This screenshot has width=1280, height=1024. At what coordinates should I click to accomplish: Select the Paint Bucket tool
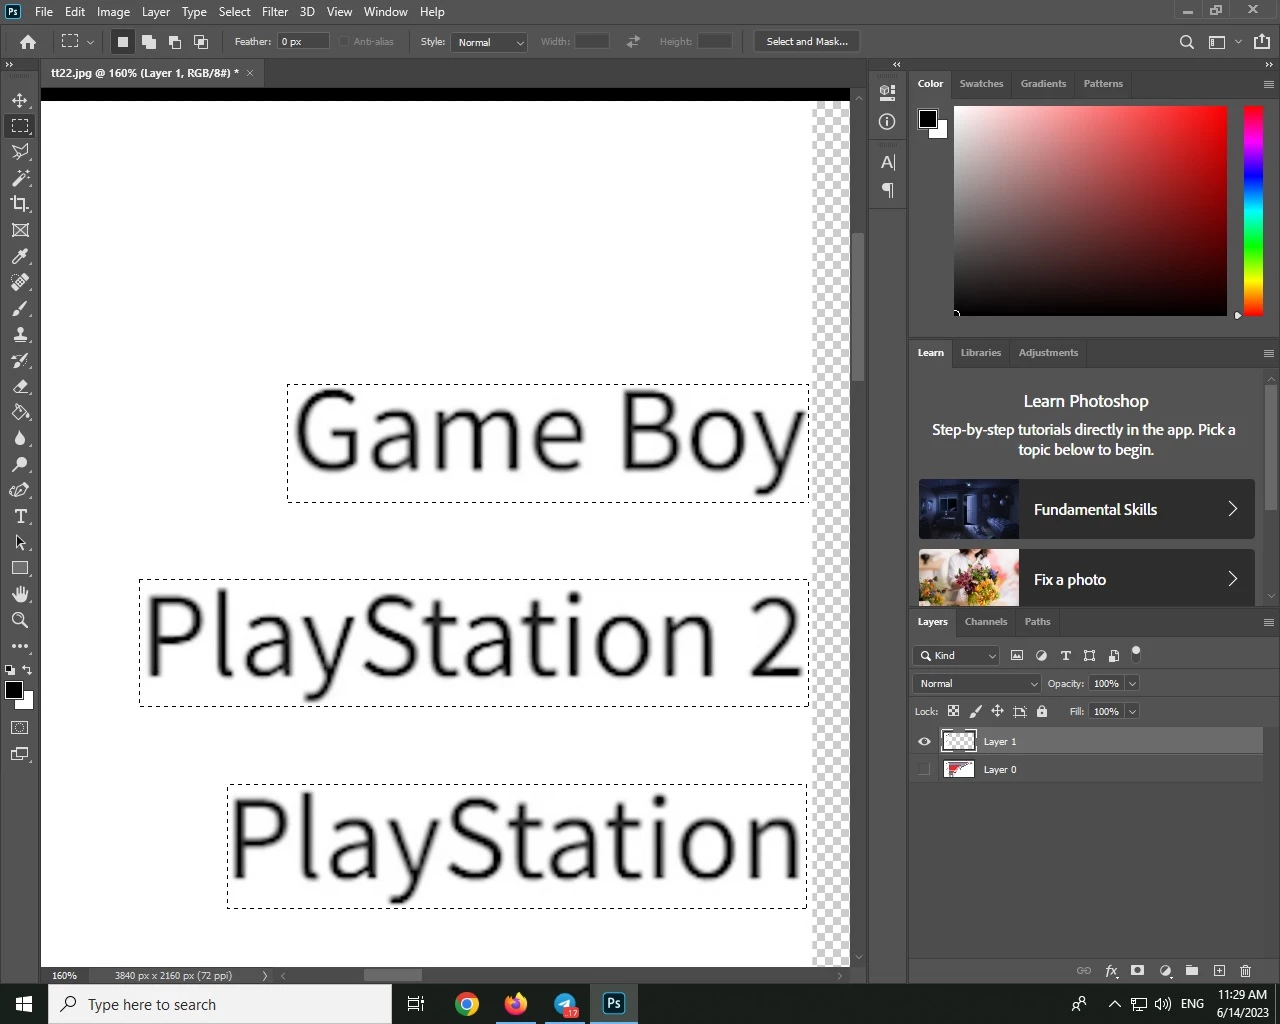tap(20, 412)
